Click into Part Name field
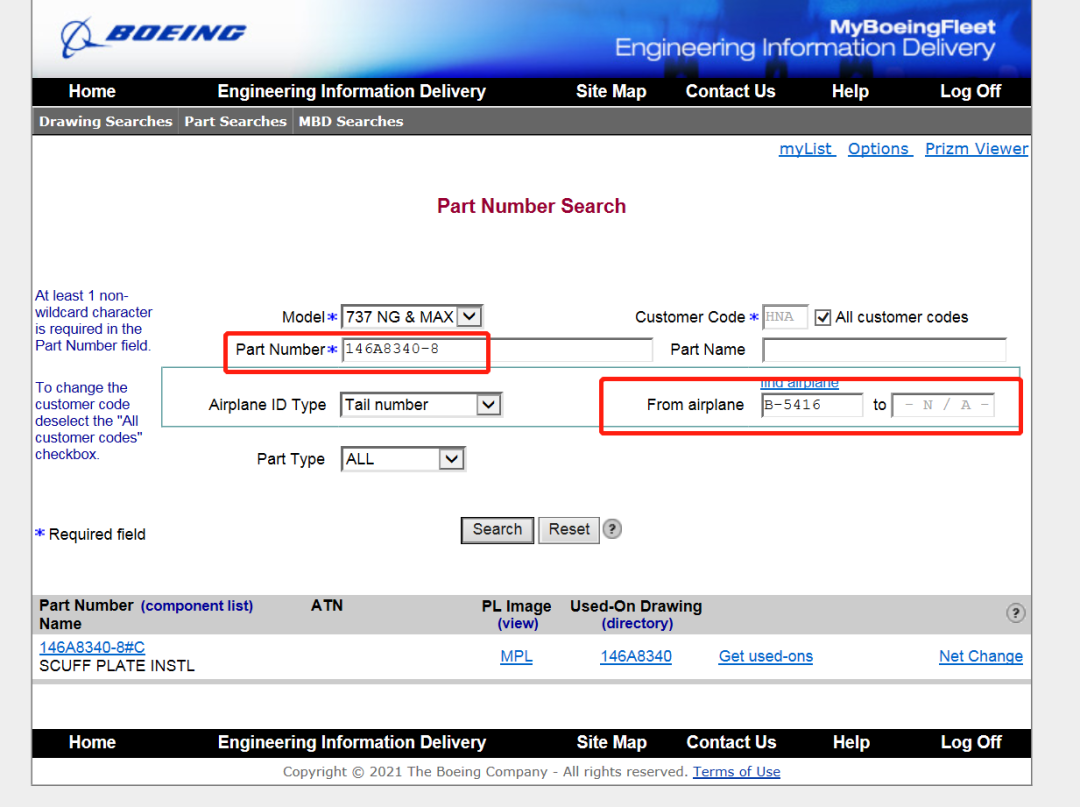 click(884, 349)
